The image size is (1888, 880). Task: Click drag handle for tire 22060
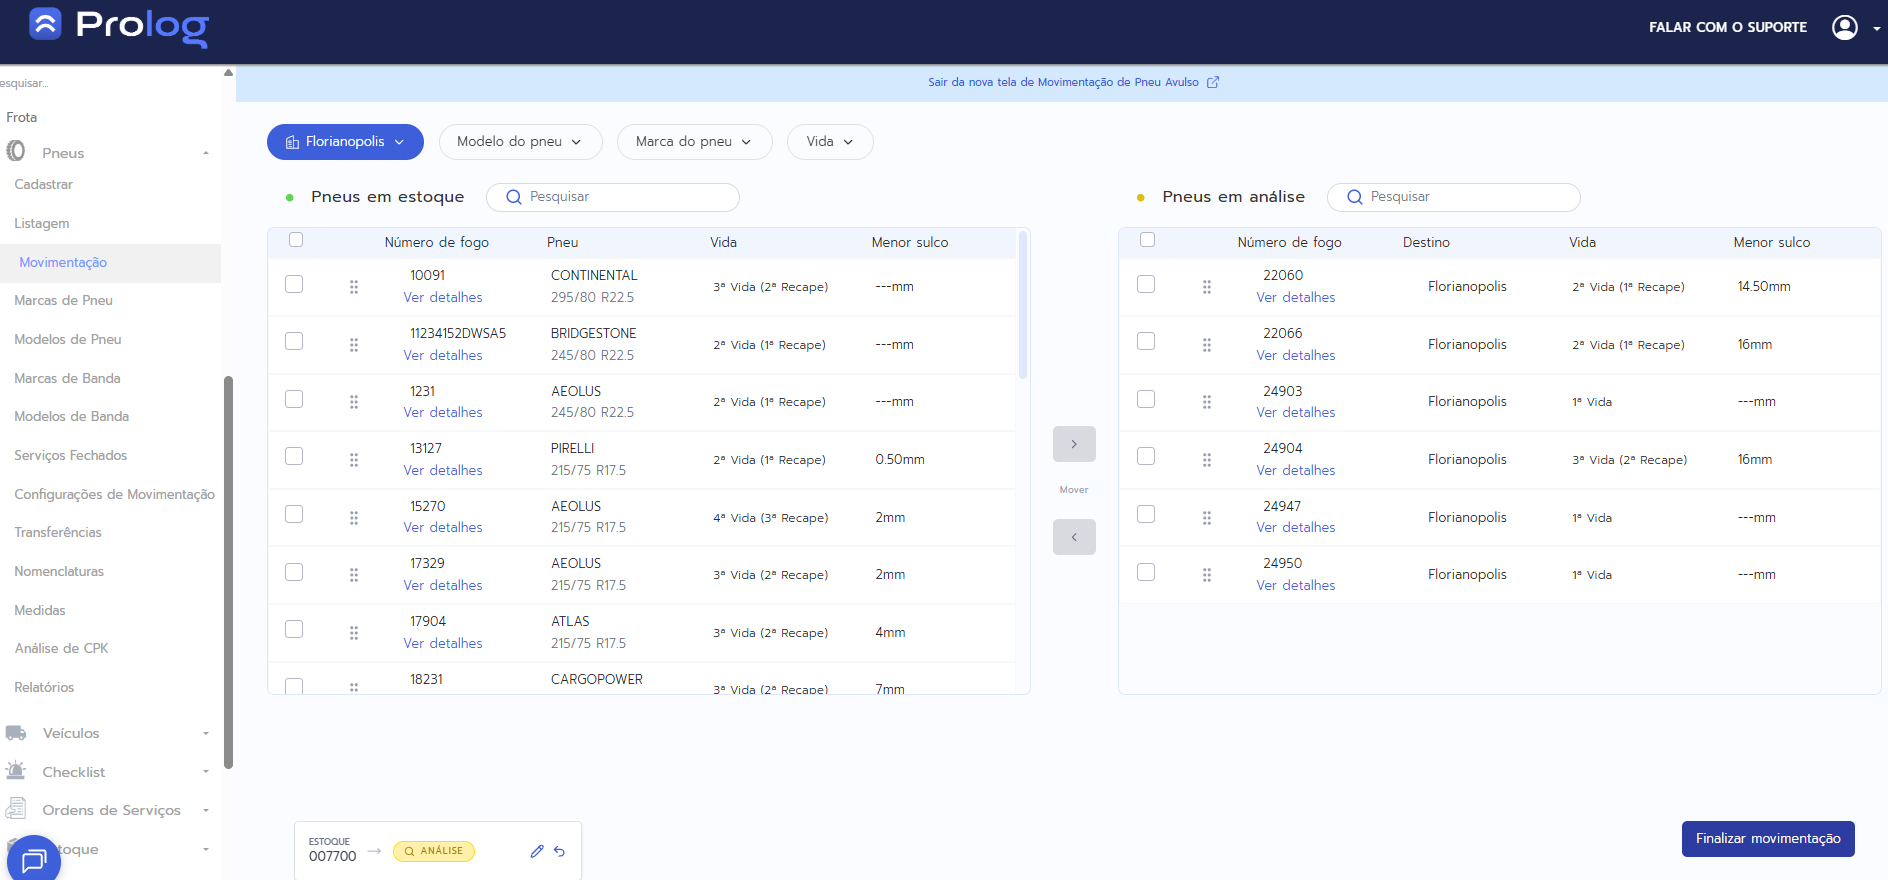[x=1207, y=287]
